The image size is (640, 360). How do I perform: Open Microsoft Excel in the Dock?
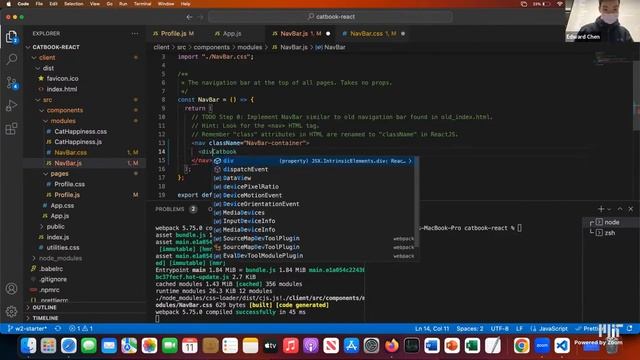472,346
